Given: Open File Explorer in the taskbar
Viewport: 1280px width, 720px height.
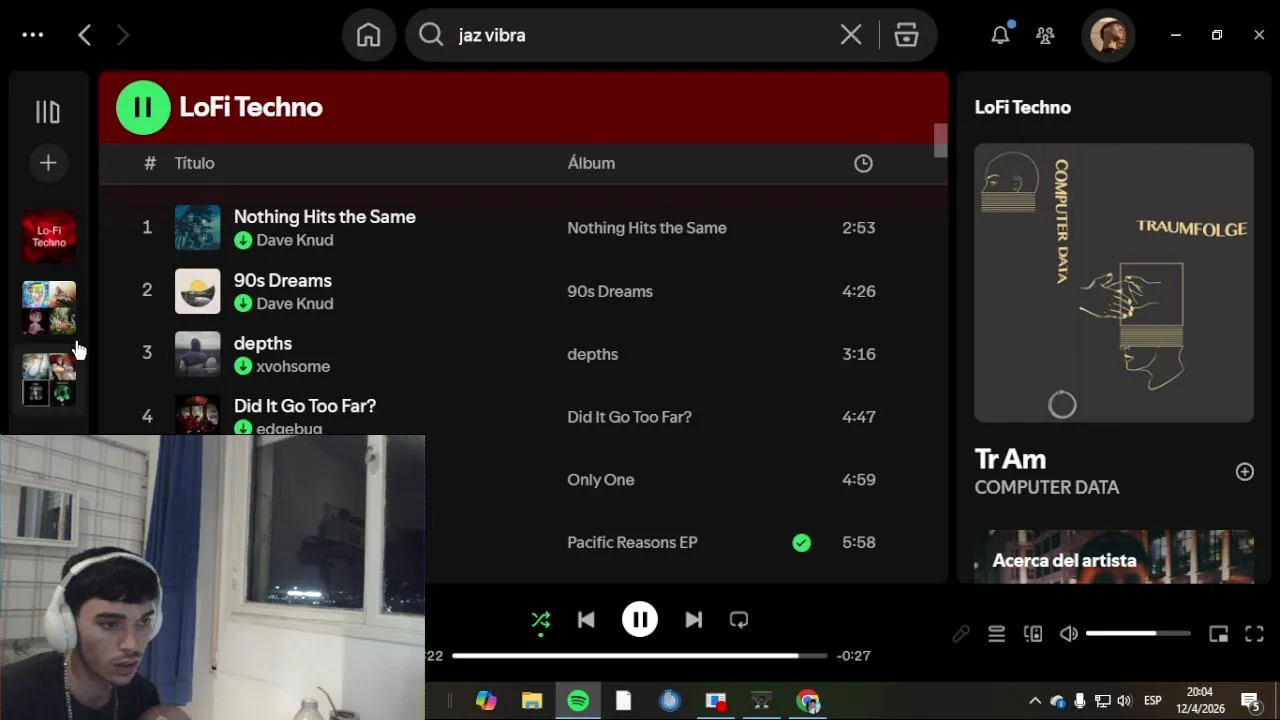Looking at the screenshot, I should 532,701.
